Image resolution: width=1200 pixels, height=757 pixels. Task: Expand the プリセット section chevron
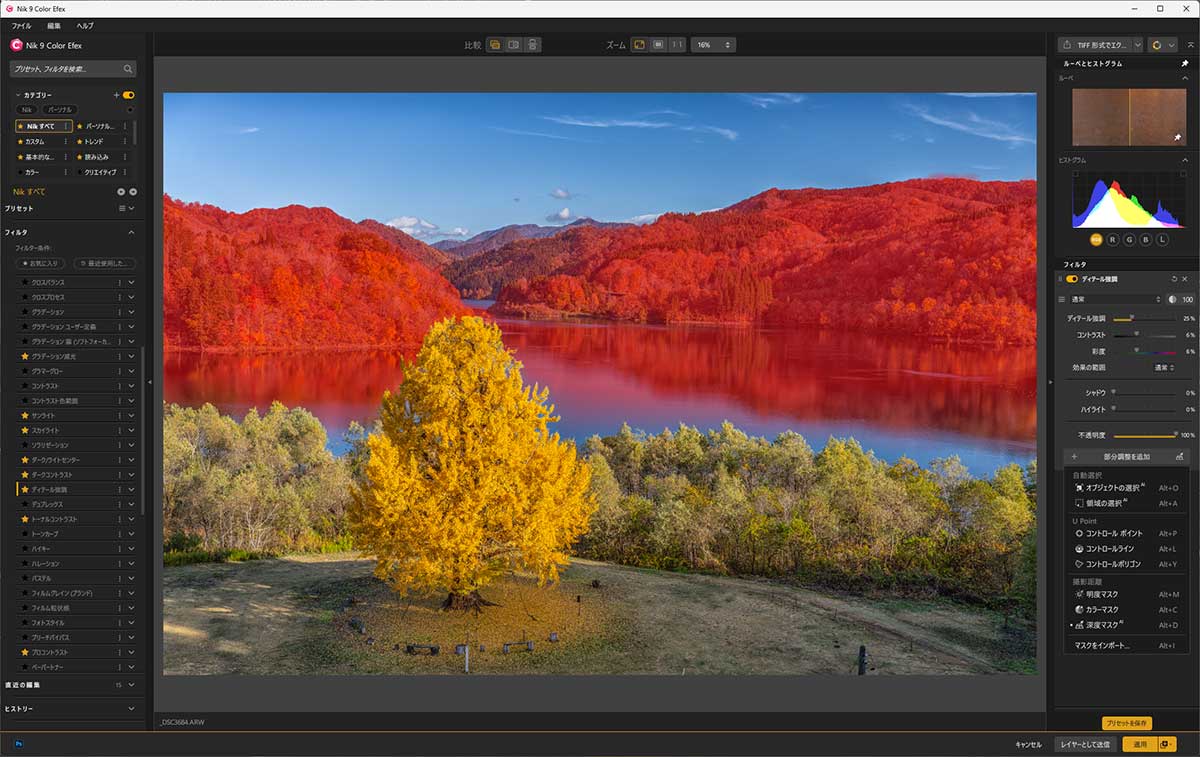pos(131,208)
